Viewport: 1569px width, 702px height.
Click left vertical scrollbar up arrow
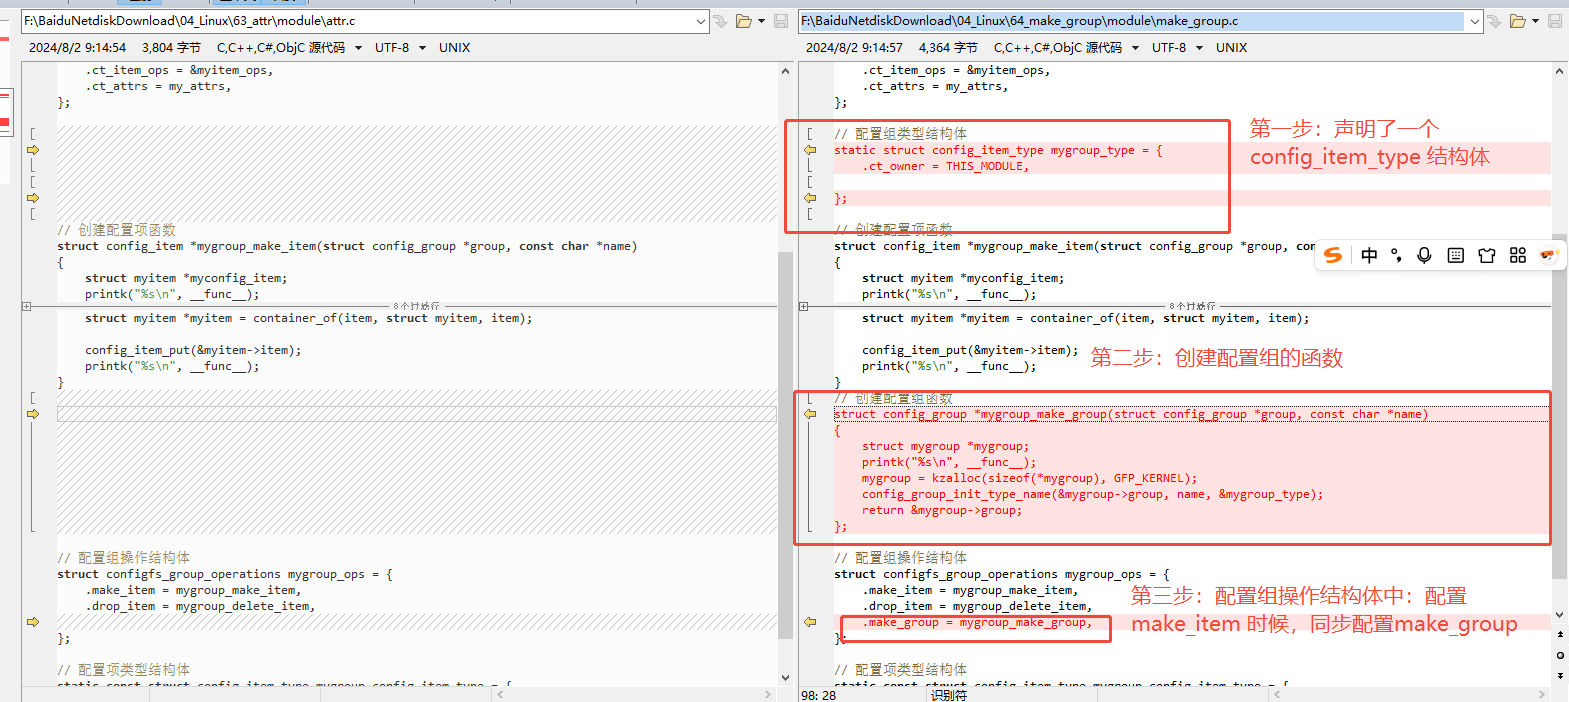785,71
